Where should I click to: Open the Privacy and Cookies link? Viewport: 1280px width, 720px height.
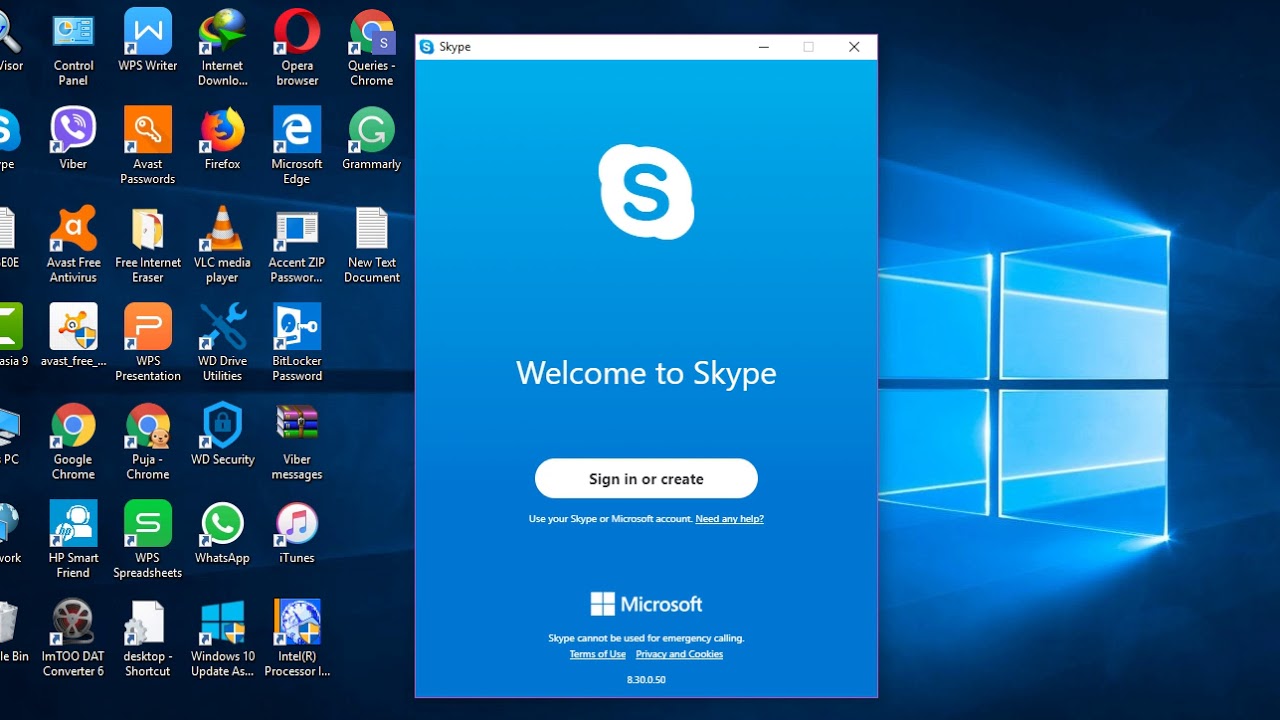click(679, 654)
